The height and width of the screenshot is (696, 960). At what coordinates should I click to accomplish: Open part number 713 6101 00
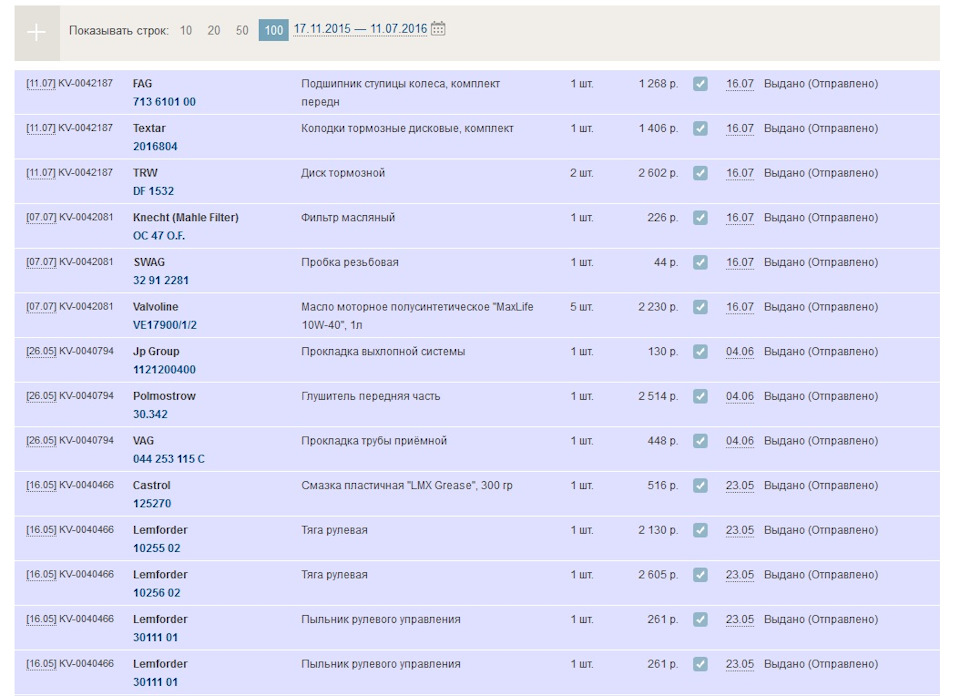pyautogui.click(x=164, y=102)
